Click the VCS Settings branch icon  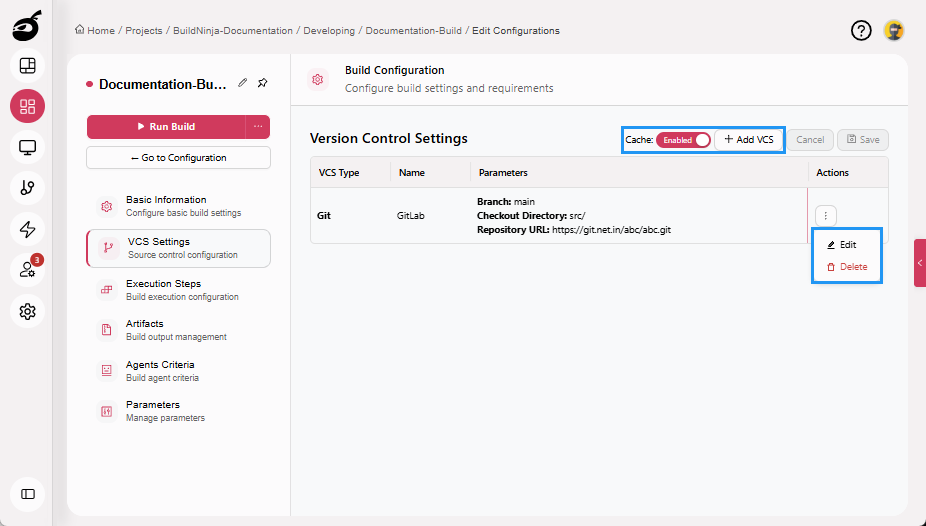click(x=108, y=248)
